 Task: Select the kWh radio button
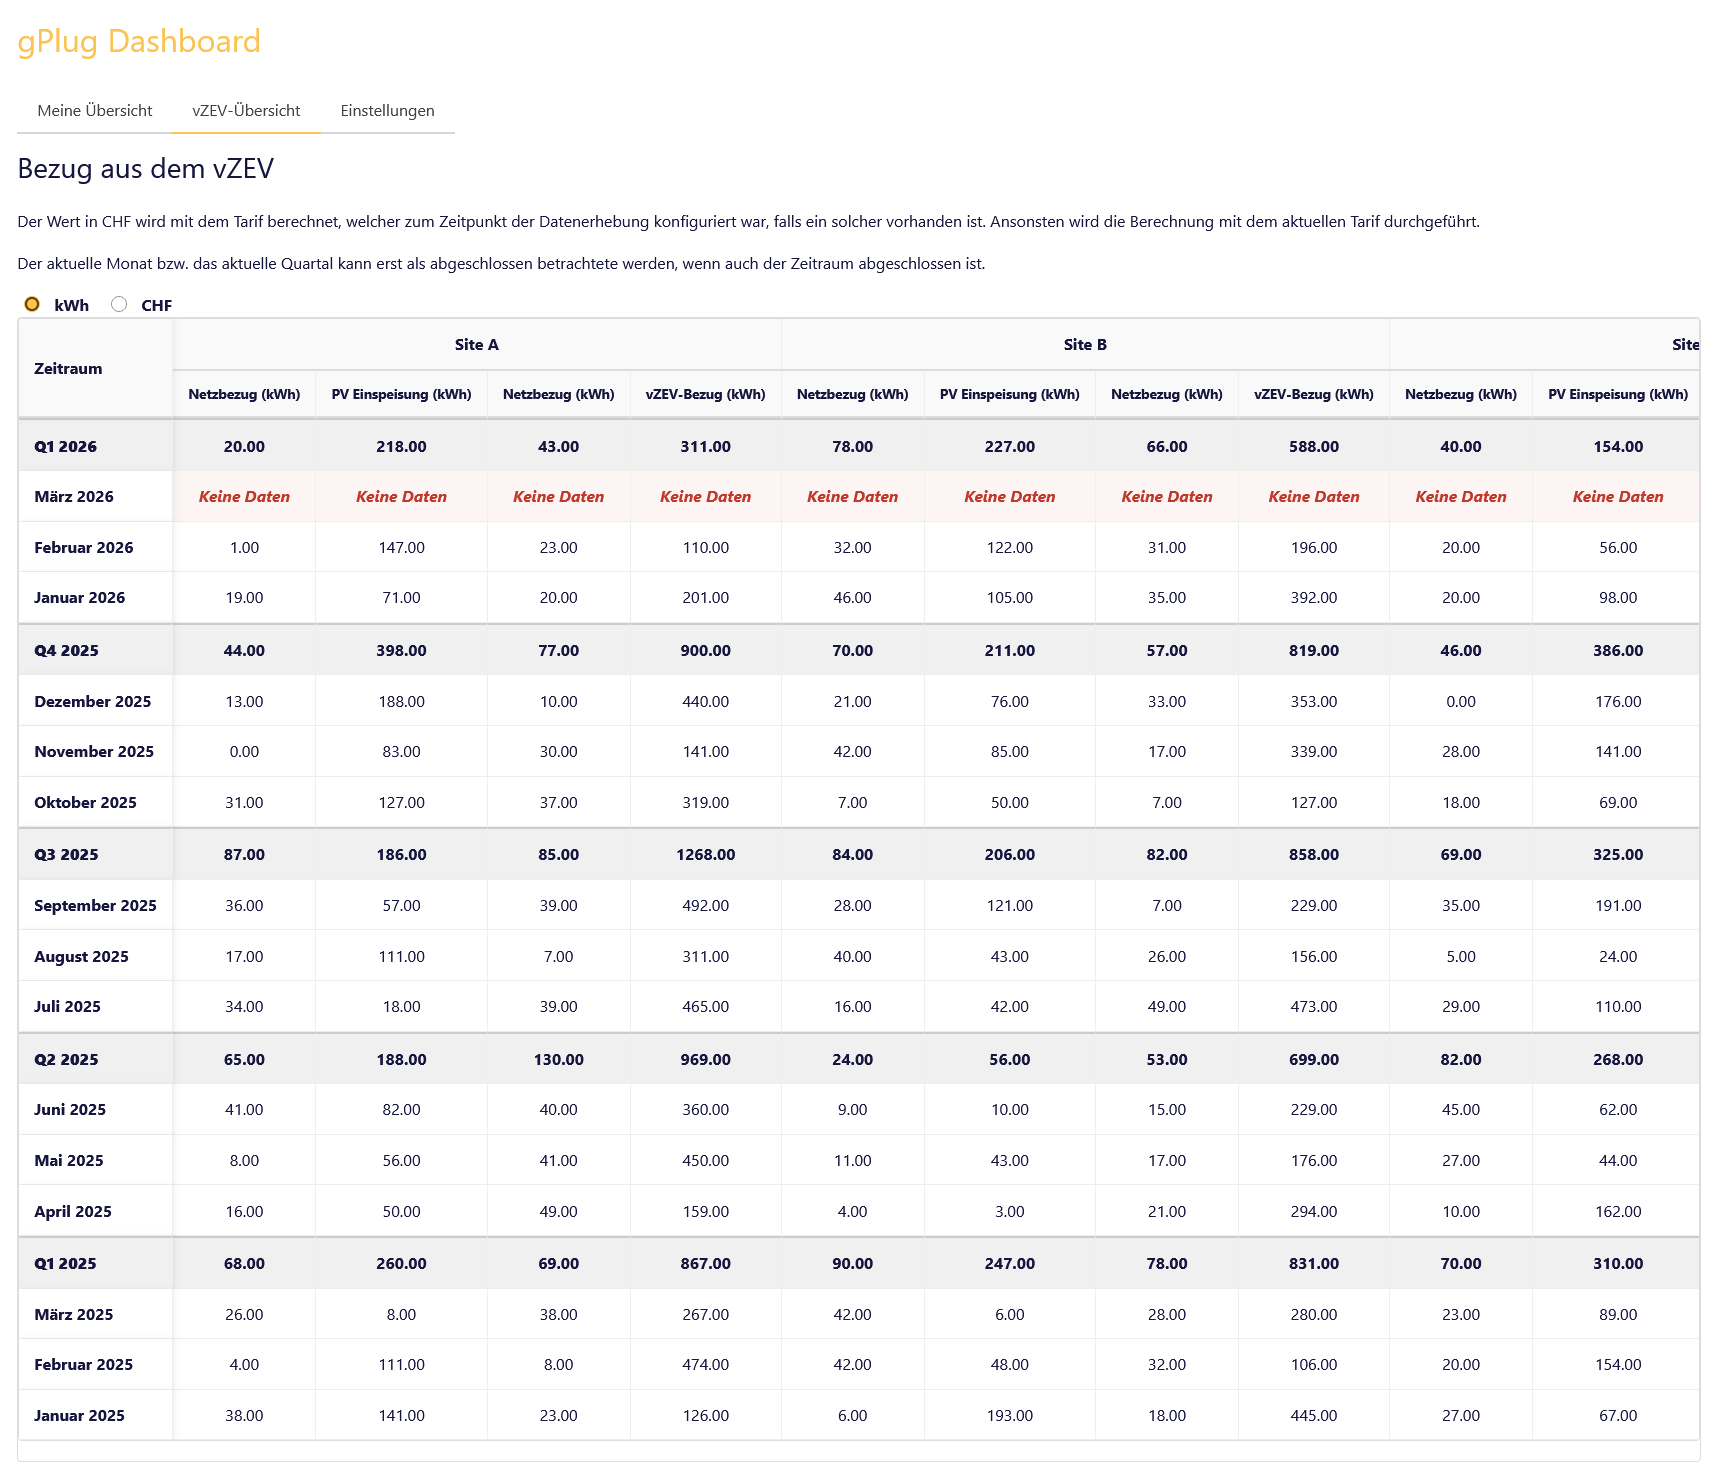pos(32,304)
